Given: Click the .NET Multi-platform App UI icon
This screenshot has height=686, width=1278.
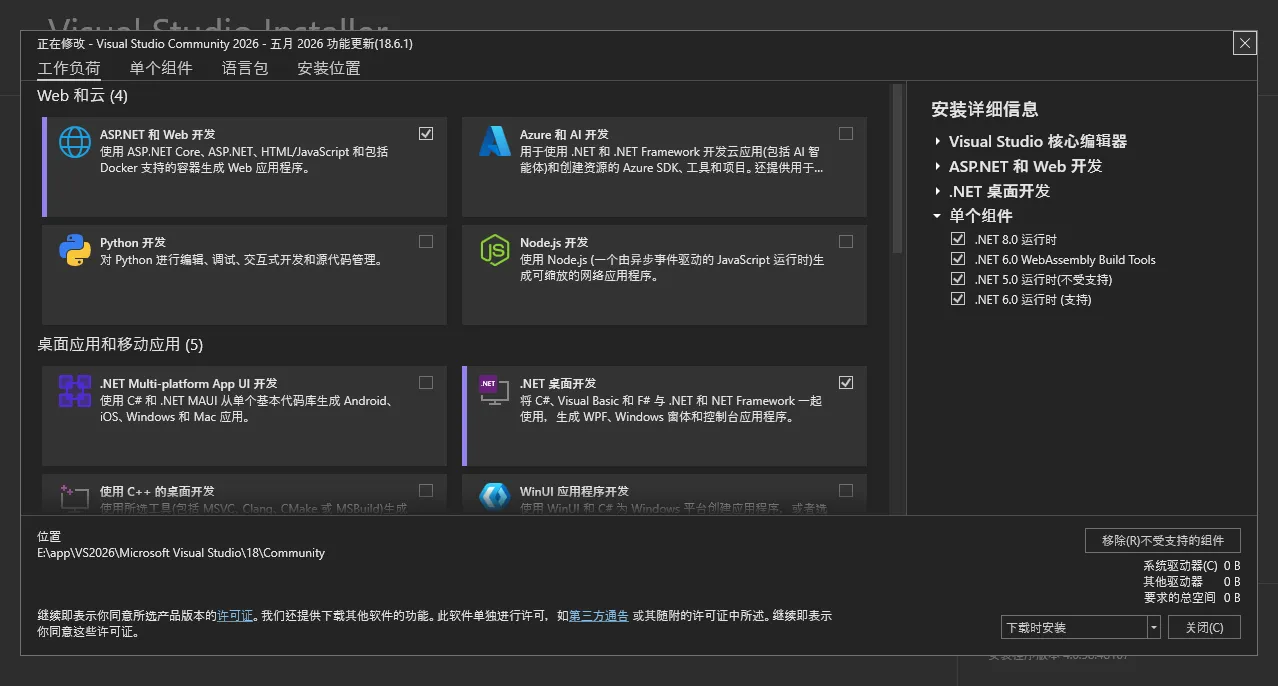Looking at the screenshot, I should pyautogui.click(x=75, y=391).
